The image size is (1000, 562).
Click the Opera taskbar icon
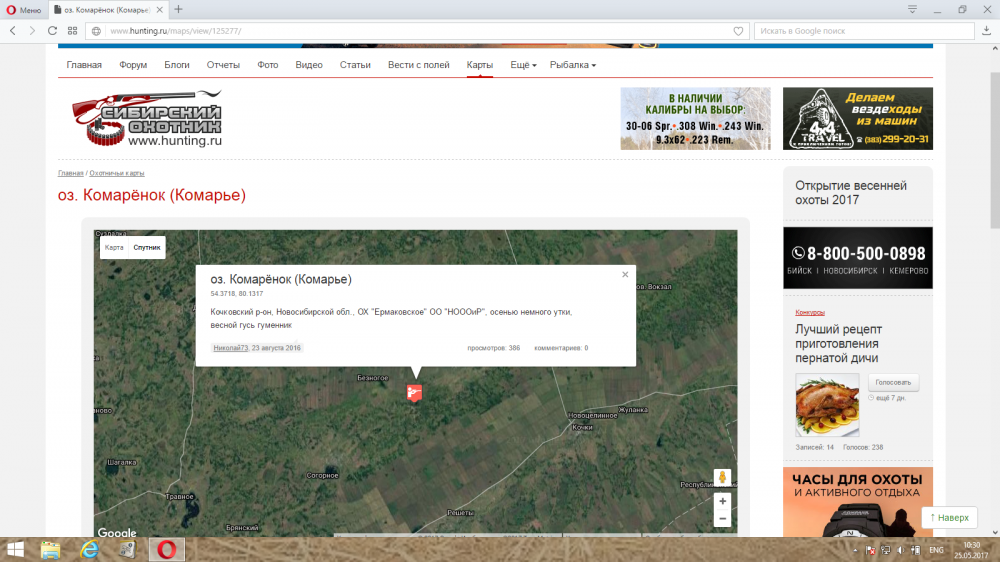click(x=166, y=549)
